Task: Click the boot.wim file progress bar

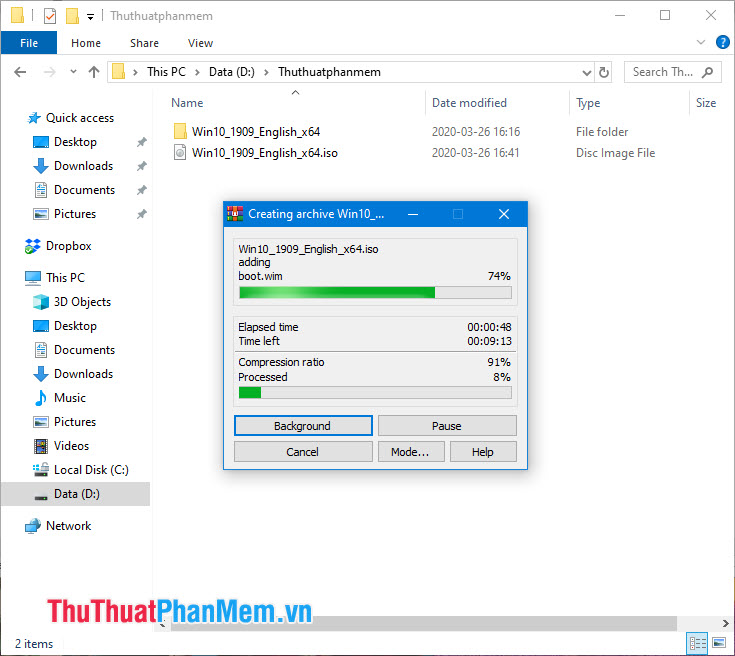Action: 375,293
